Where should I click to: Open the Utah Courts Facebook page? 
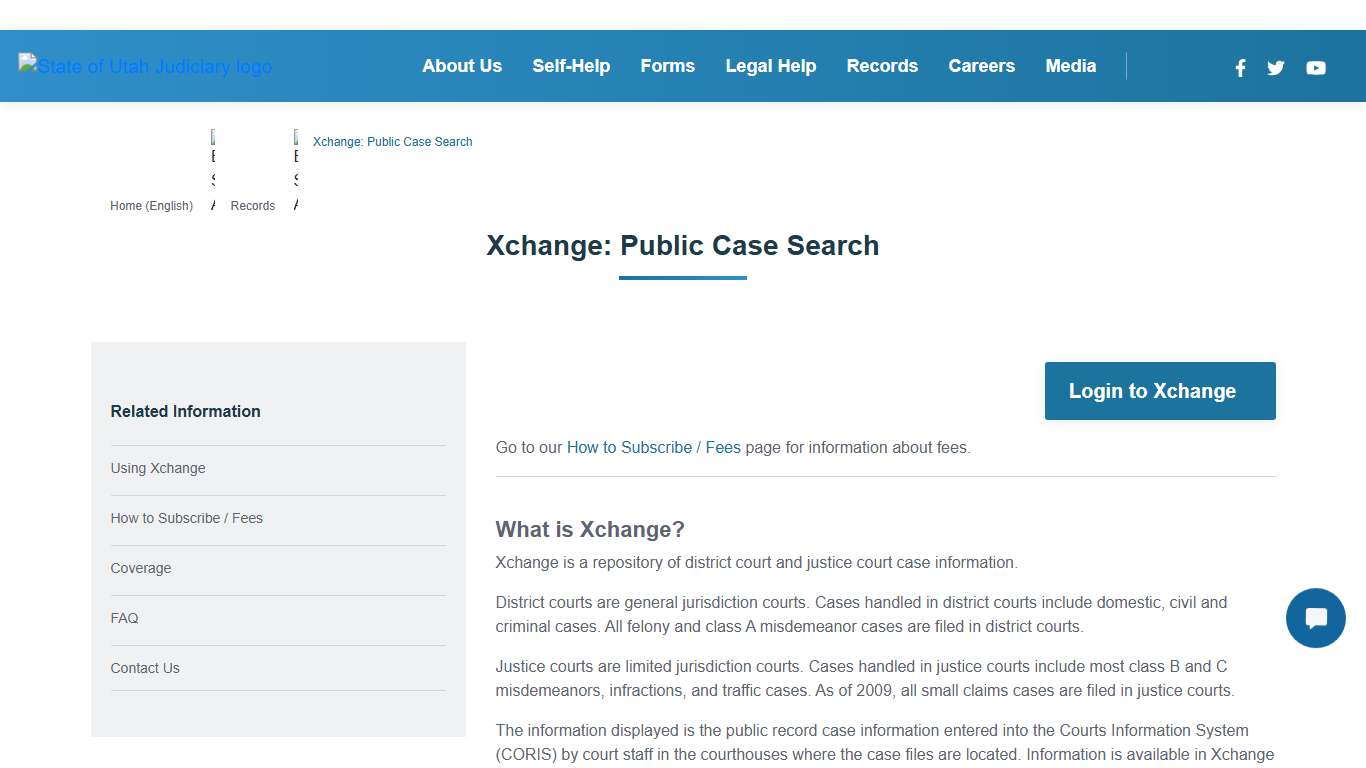pyautogui.click(x=1240, y=68)
